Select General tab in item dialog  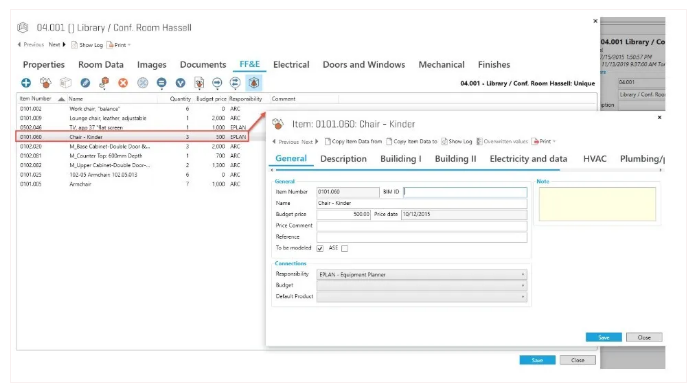(x=291, y=159)
